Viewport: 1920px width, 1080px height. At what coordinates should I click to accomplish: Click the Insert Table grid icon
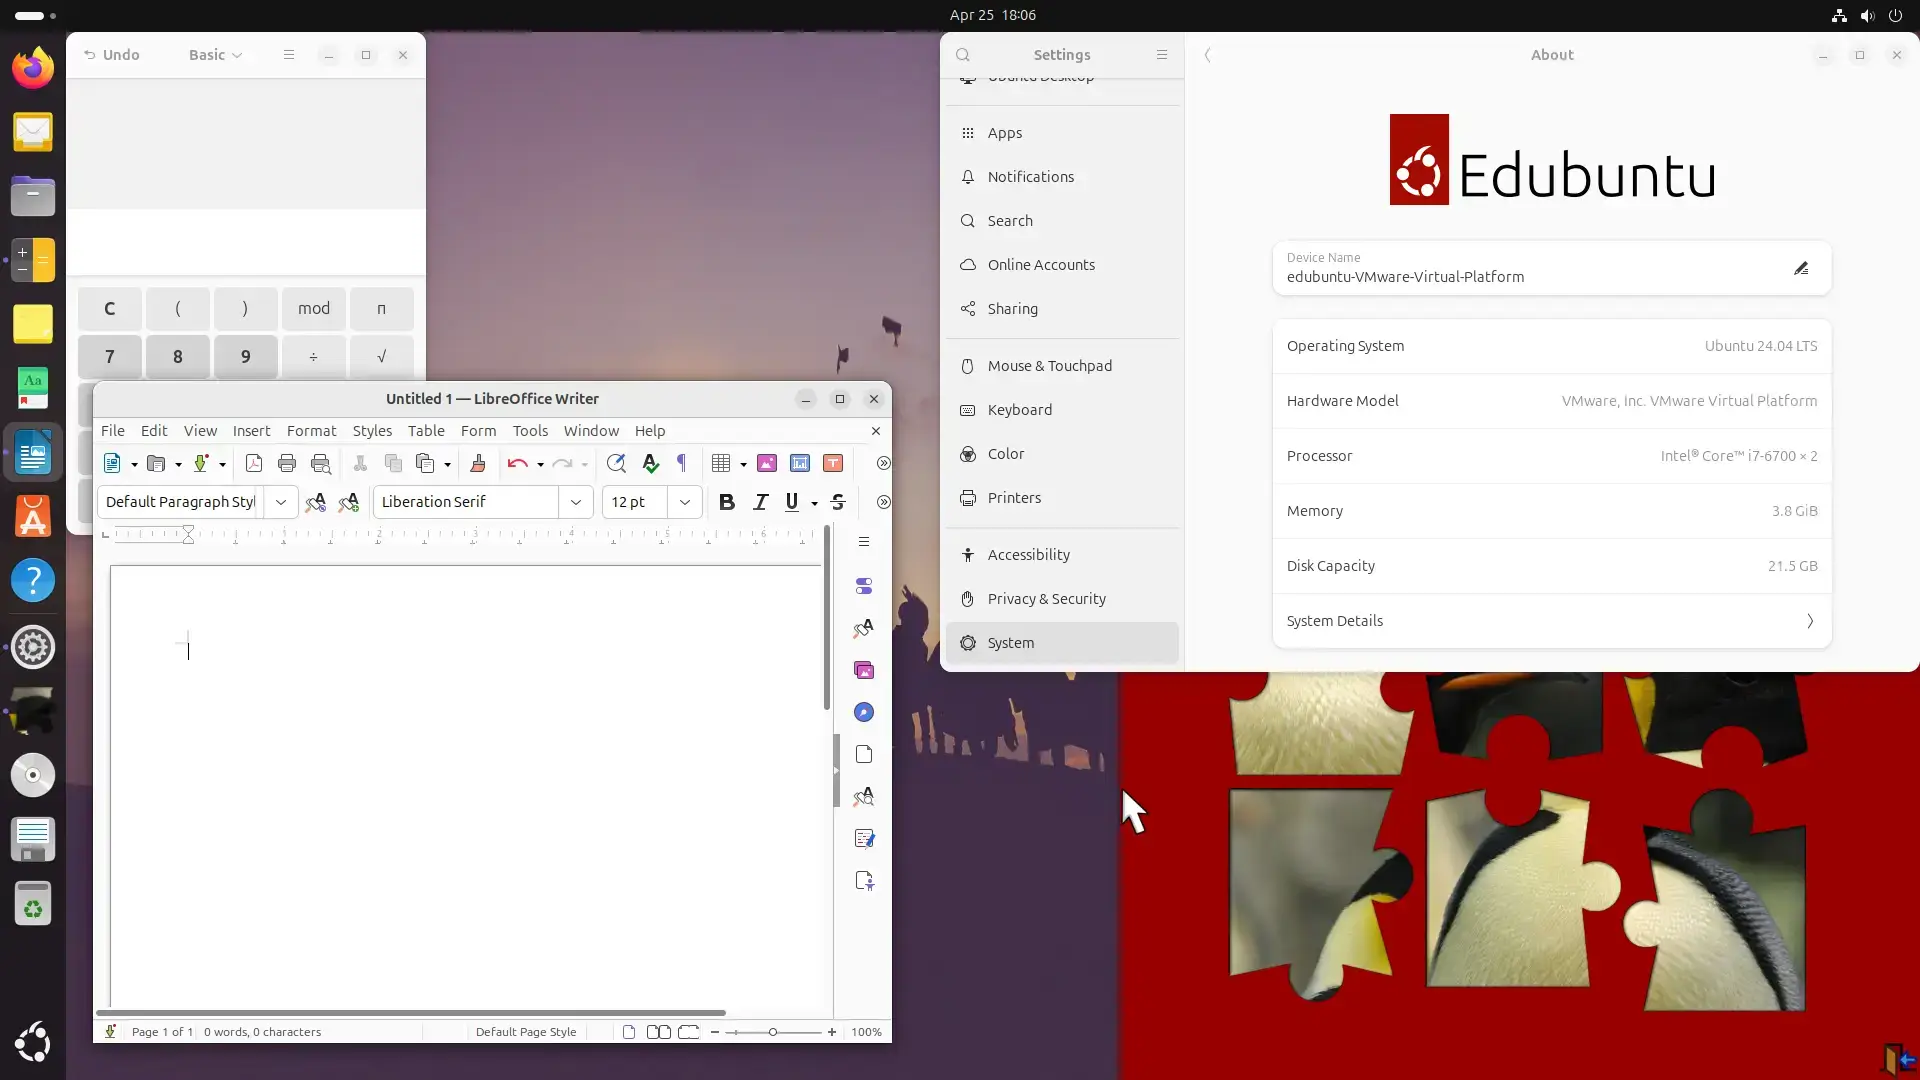[721, 463]
